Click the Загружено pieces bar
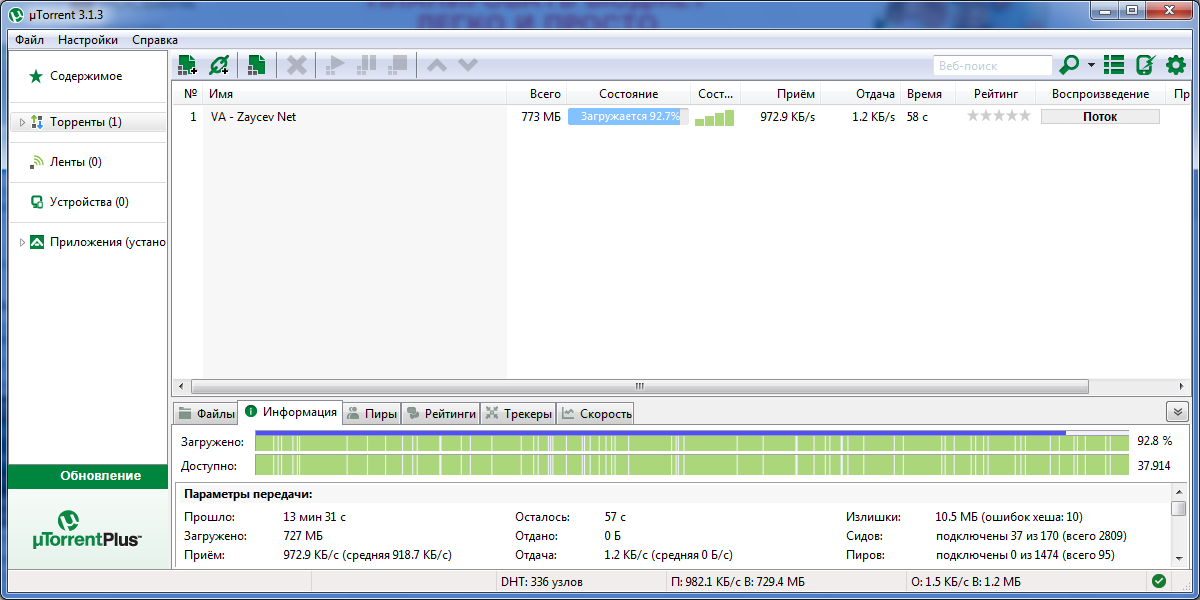The height and width of the screenshot is (600, 1200). click(x=690, y=441)
